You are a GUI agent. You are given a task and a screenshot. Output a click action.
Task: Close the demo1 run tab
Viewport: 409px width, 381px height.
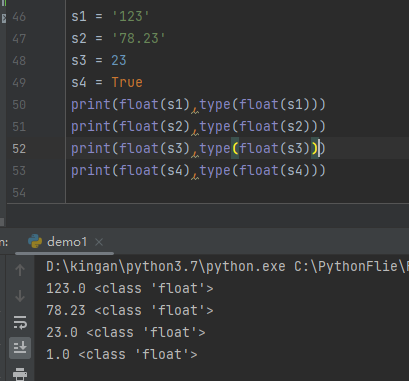click(x=99, y=242)
